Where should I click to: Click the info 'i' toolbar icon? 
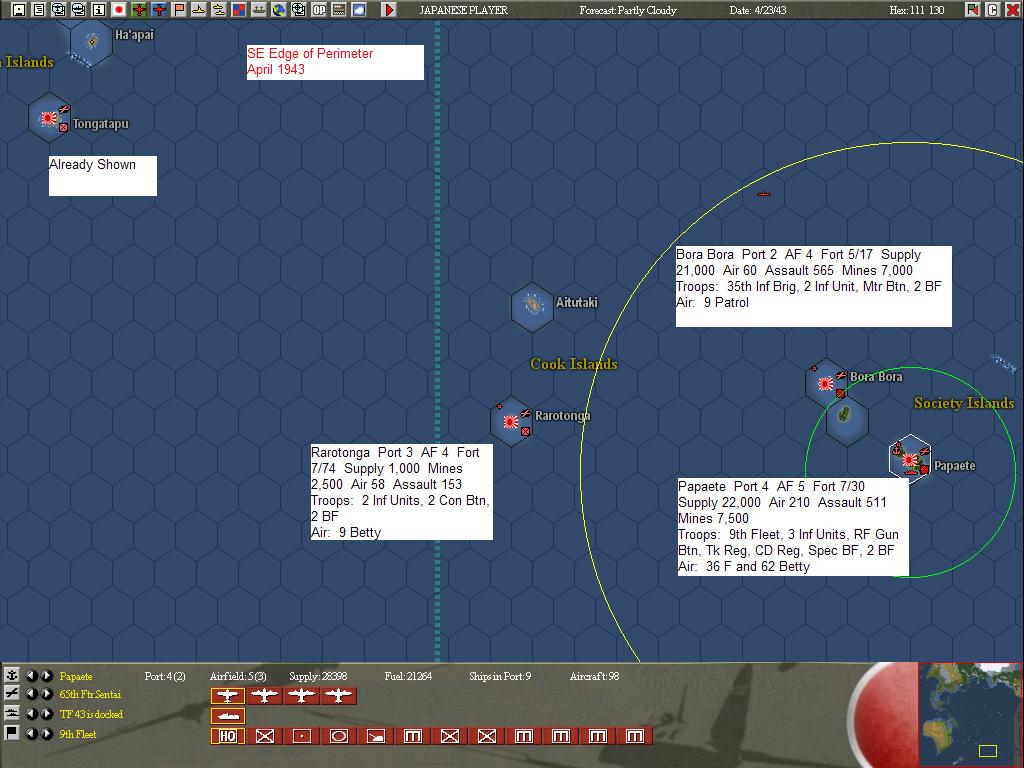click(x=99, y=10)
